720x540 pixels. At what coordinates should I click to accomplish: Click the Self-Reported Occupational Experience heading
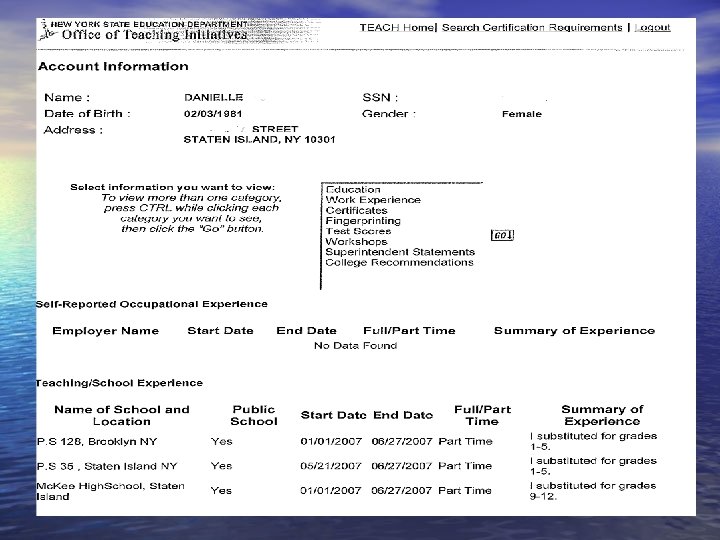[152, 304]
